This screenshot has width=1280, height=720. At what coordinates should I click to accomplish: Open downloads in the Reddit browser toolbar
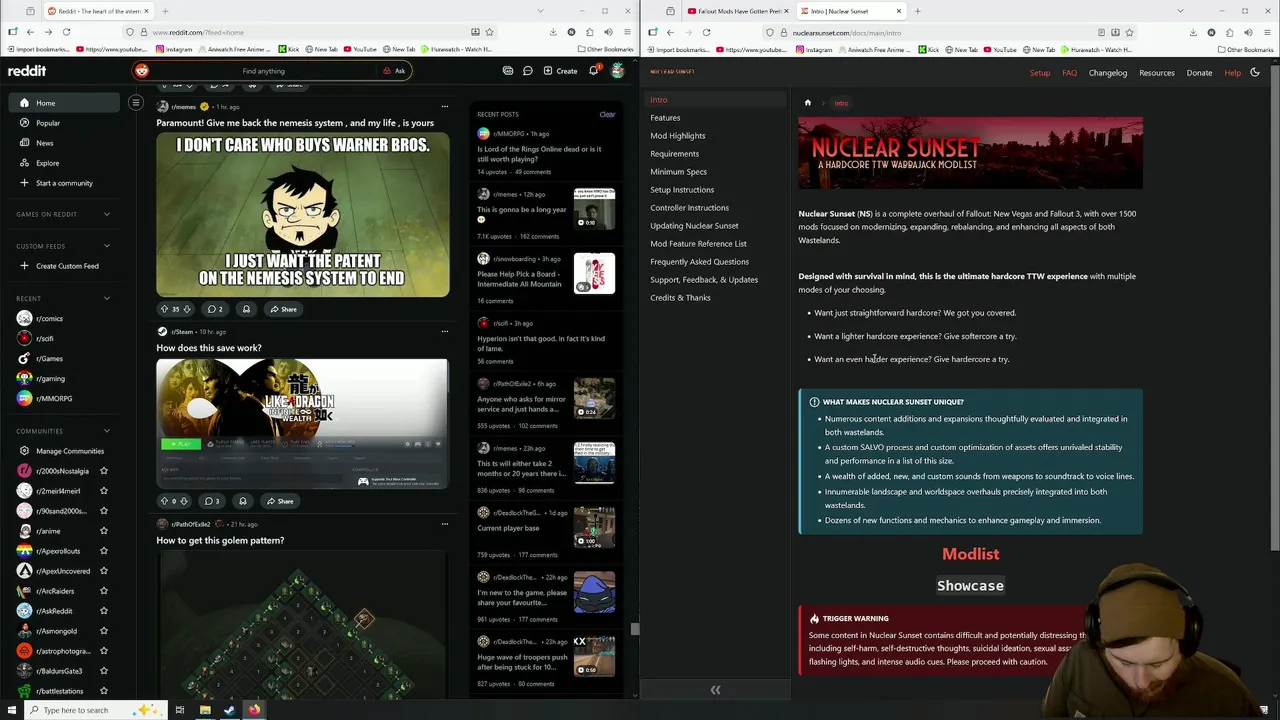[x=553, y=32]
